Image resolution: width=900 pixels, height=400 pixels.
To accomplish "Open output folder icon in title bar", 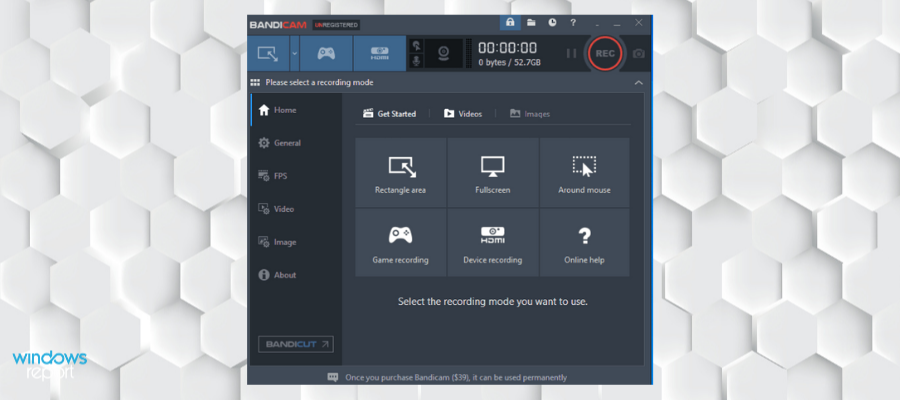I will point(532,22).
